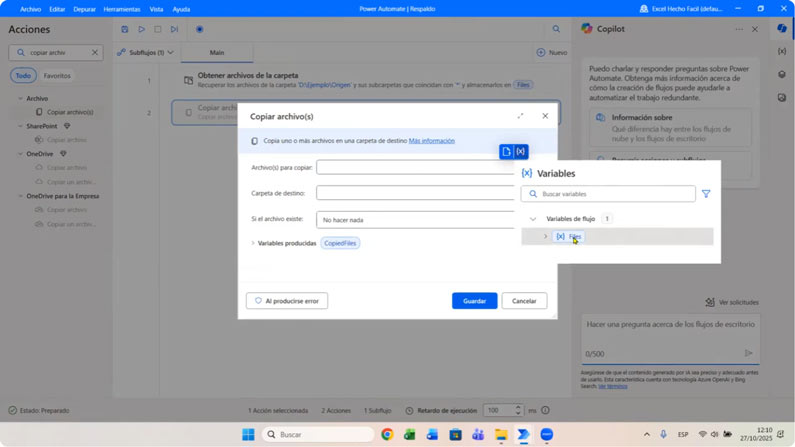
Task: Open Microsoft Teams from the taskbar
Action: (x=478, y=434)
